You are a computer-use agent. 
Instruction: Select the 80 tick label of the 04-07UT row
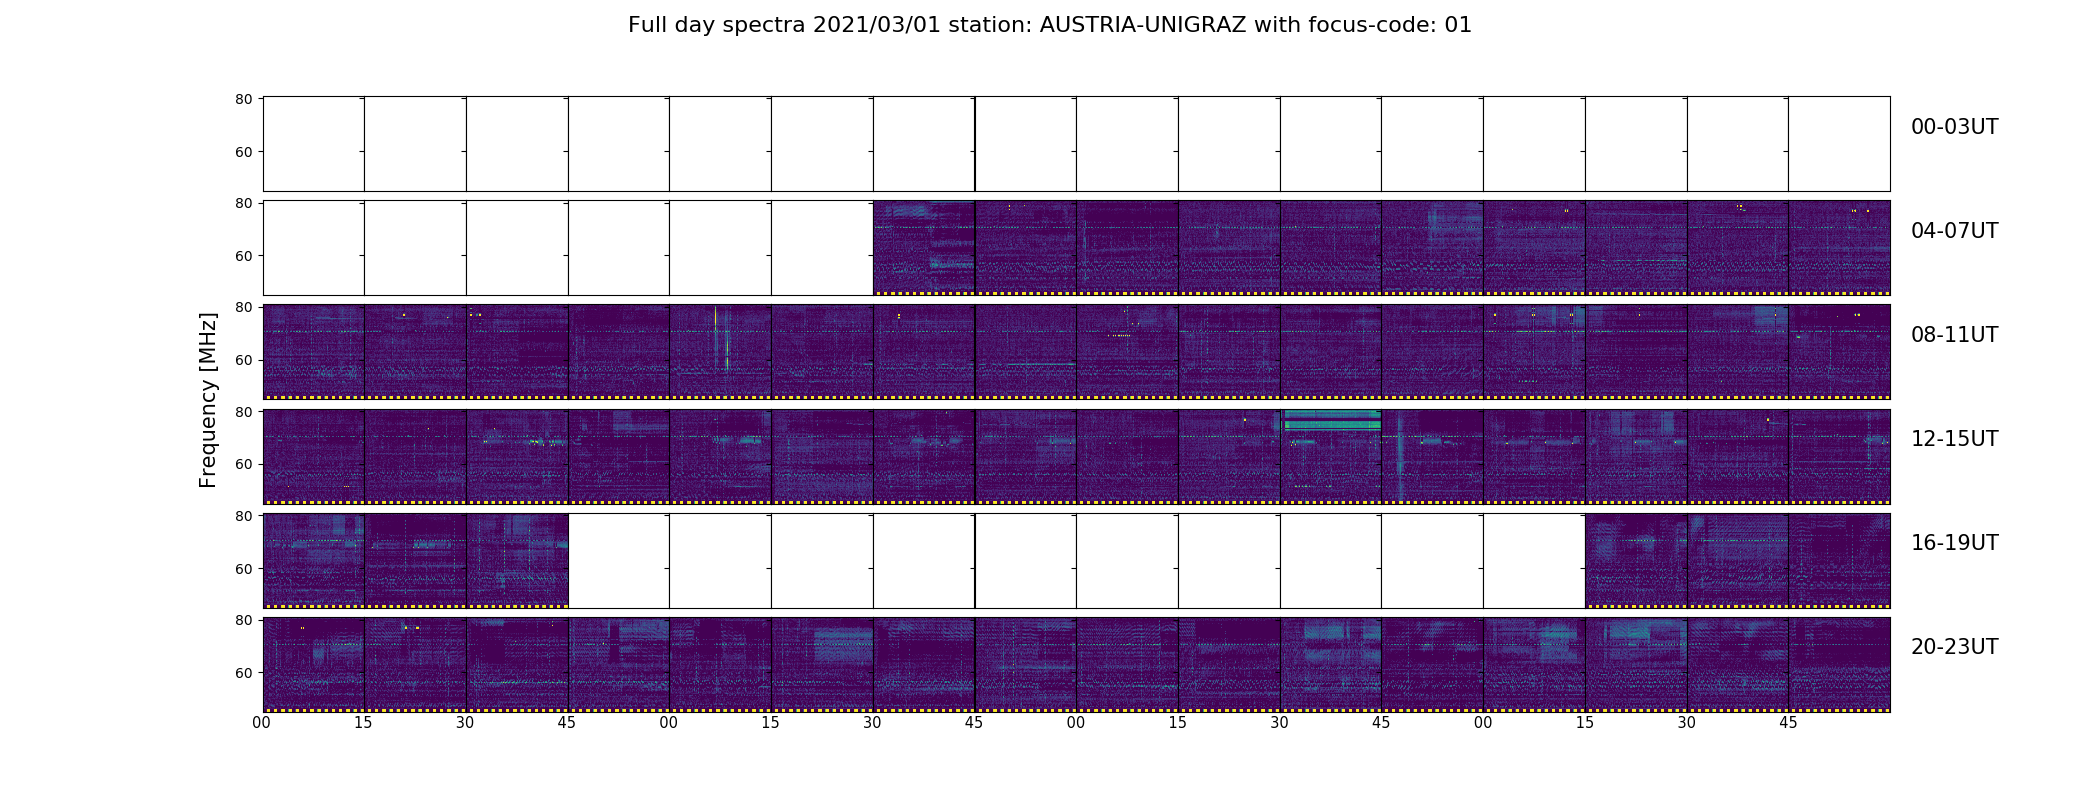[x=243, y=203]
